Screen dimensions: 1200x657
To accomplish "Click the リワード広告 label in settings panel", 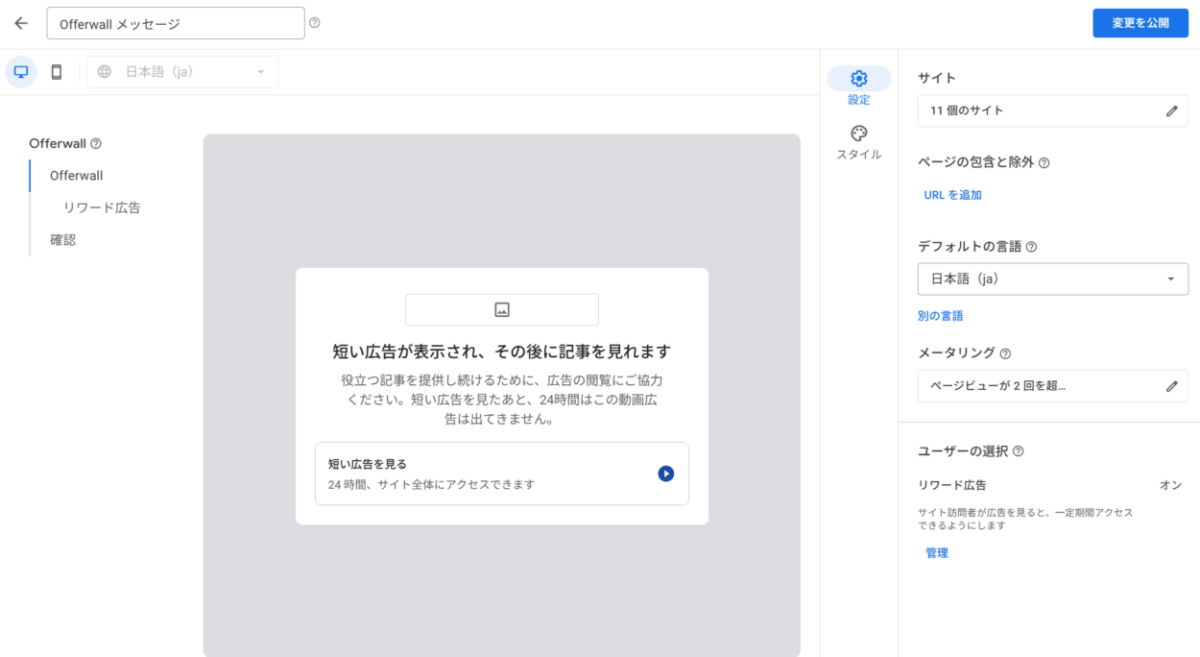I will 952,485.
